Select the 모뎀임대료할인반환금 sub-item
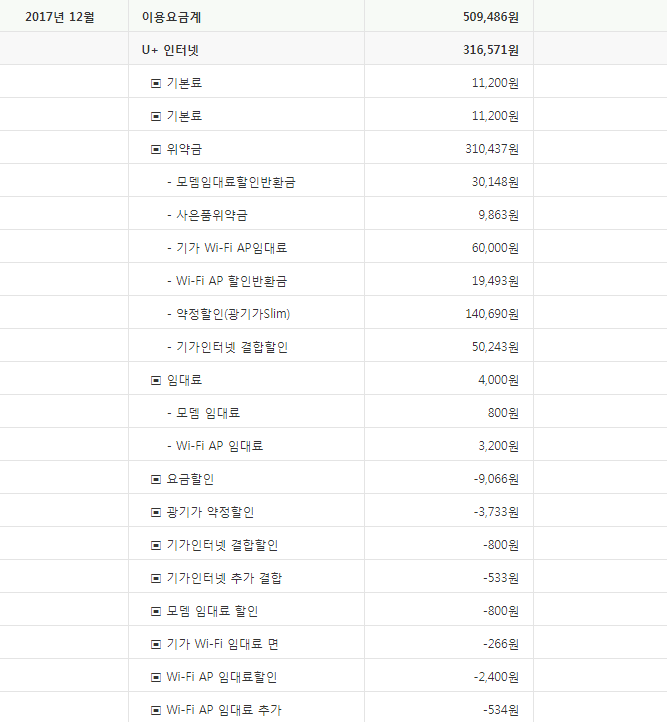 coord(235,182)
